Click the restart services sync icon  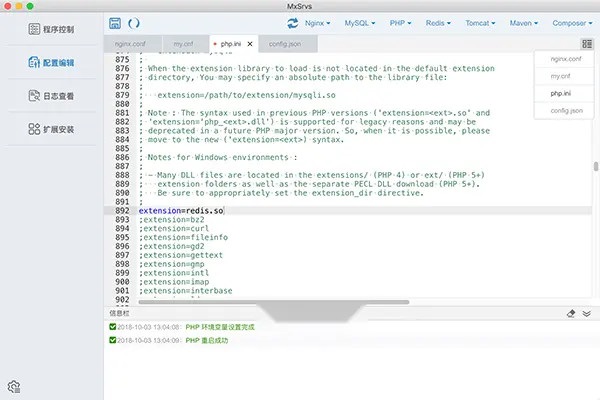pyautogui.click(x=293, y=23)
